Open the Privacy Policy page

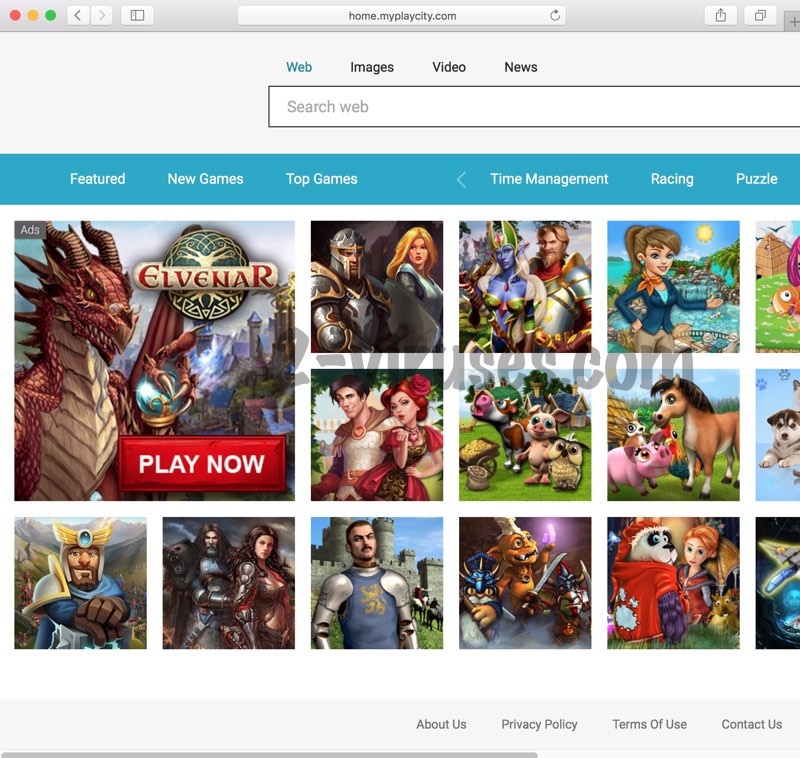tap(539, 724)
